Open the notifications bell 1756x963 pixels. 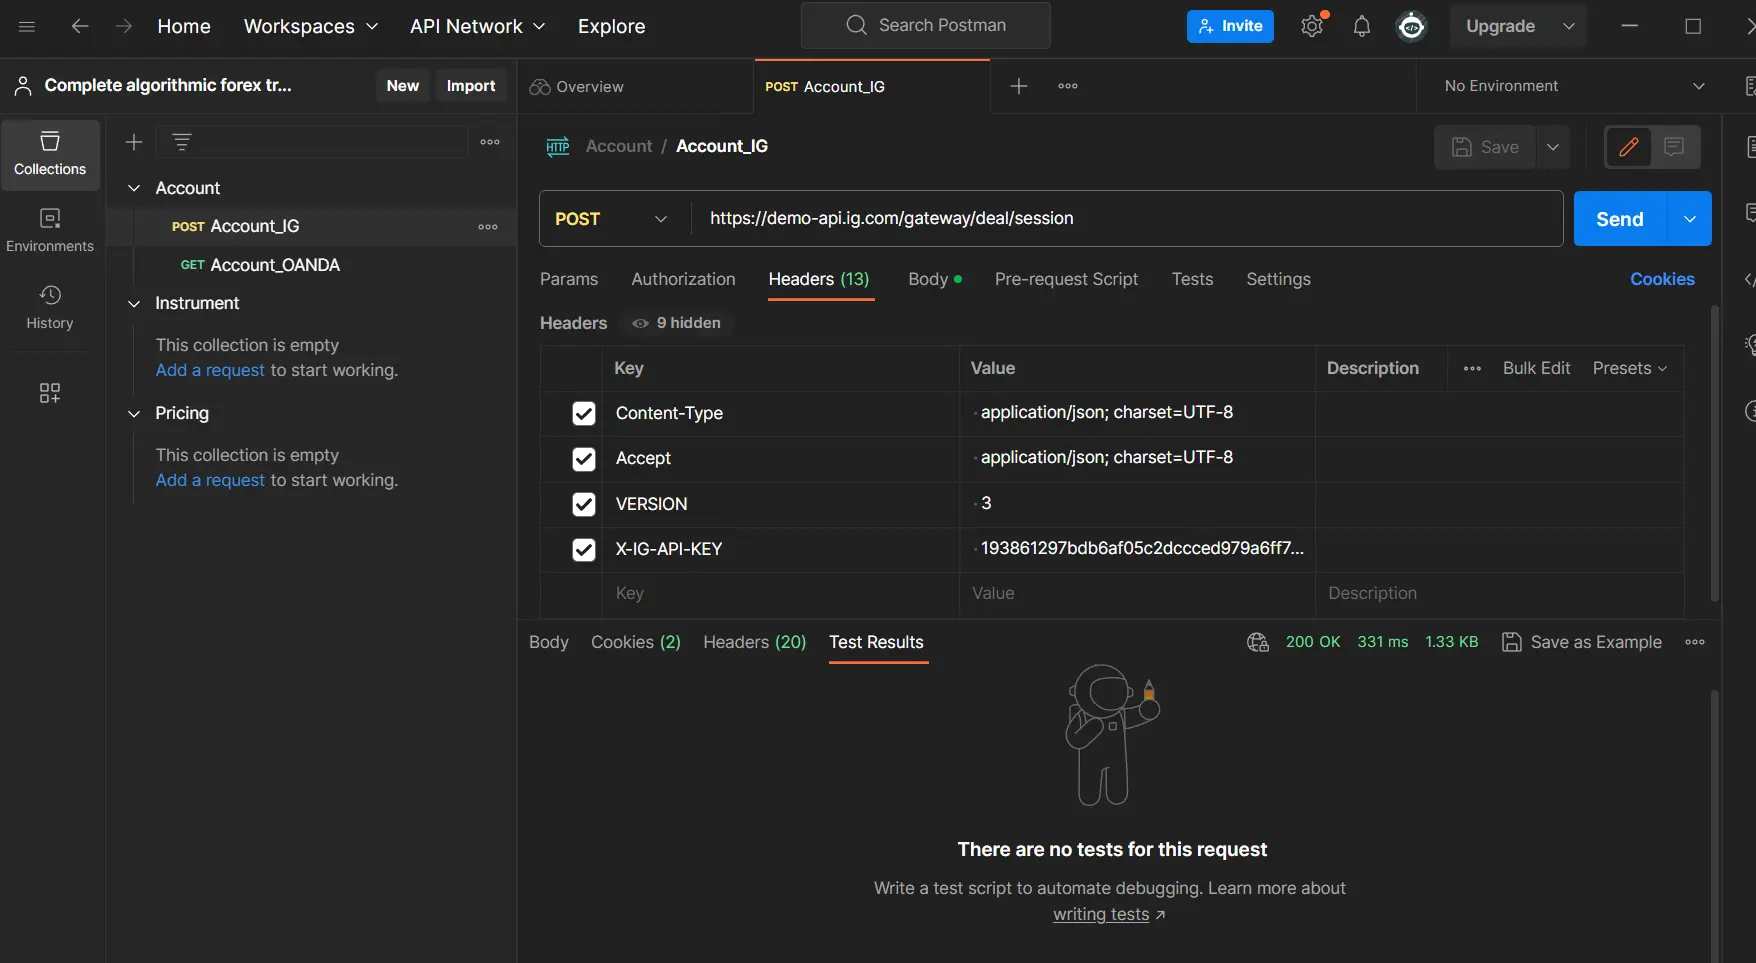1361,26
